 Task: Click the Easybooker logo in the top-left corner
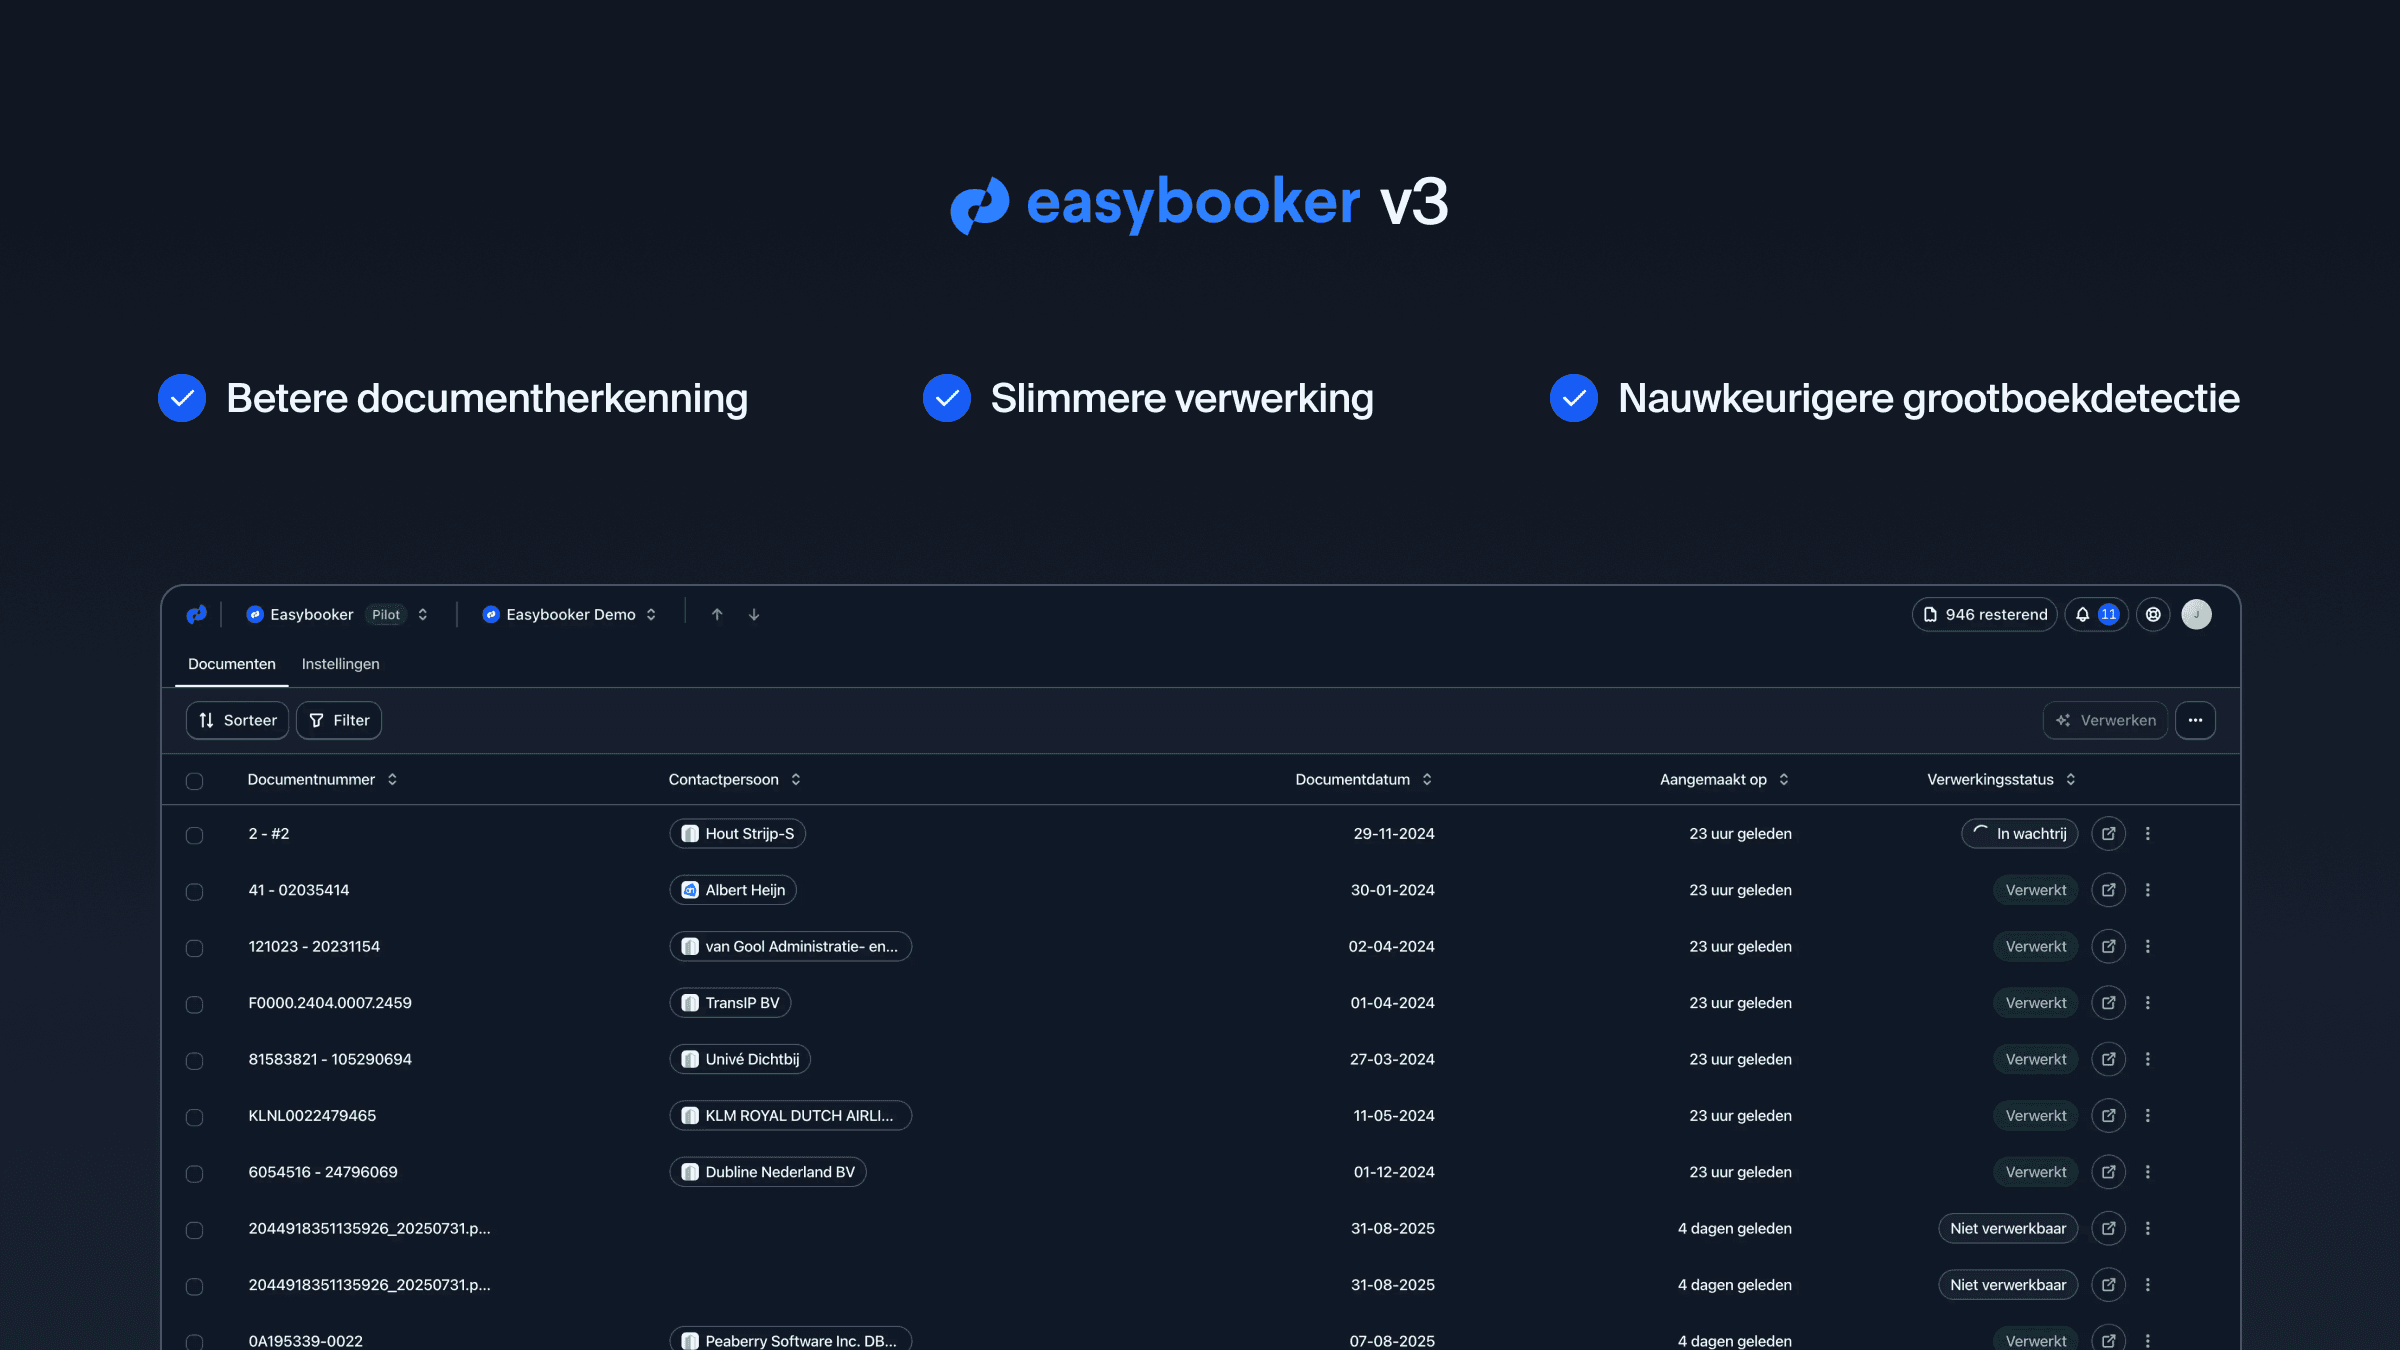tap(197, 614)
